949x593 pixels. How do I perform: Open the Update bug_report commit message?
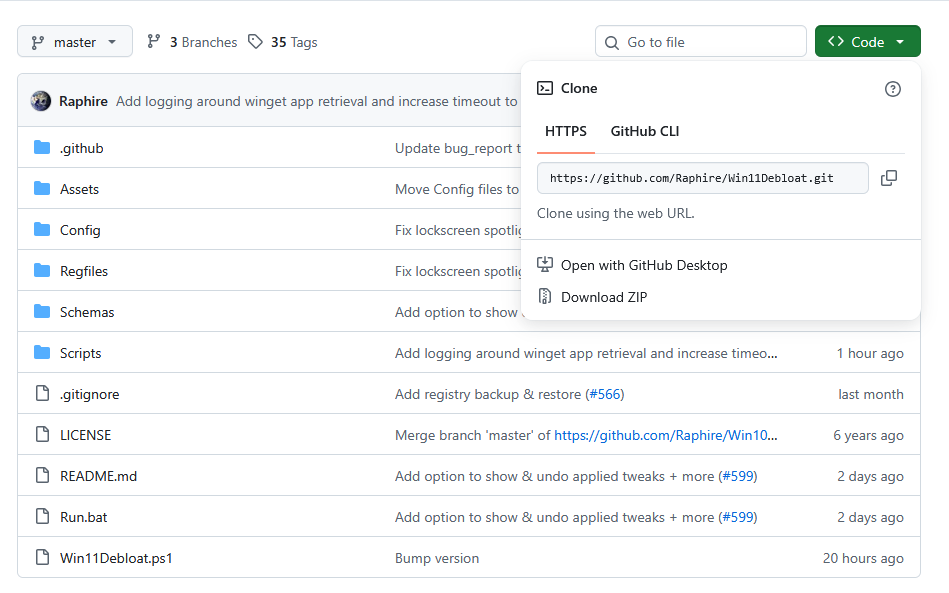[x=458, y=148]
